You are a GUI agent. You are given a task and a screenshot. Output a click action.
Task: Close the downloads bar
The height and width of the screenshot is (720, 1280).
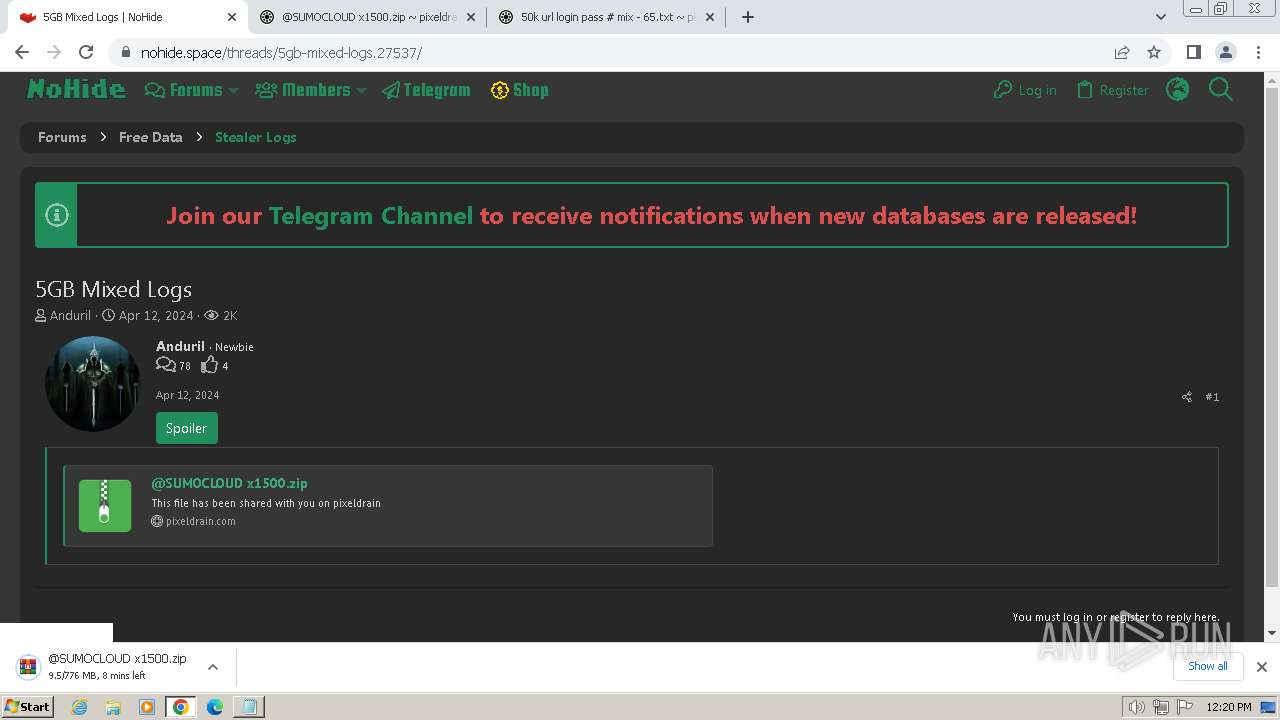pos(1261,667)
